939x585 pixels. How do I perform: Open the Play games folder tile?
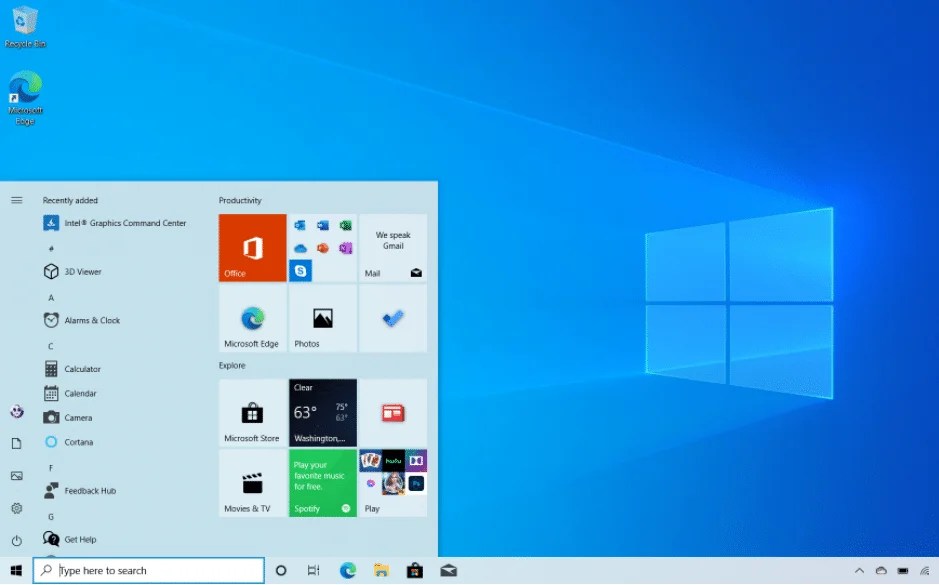393,483
